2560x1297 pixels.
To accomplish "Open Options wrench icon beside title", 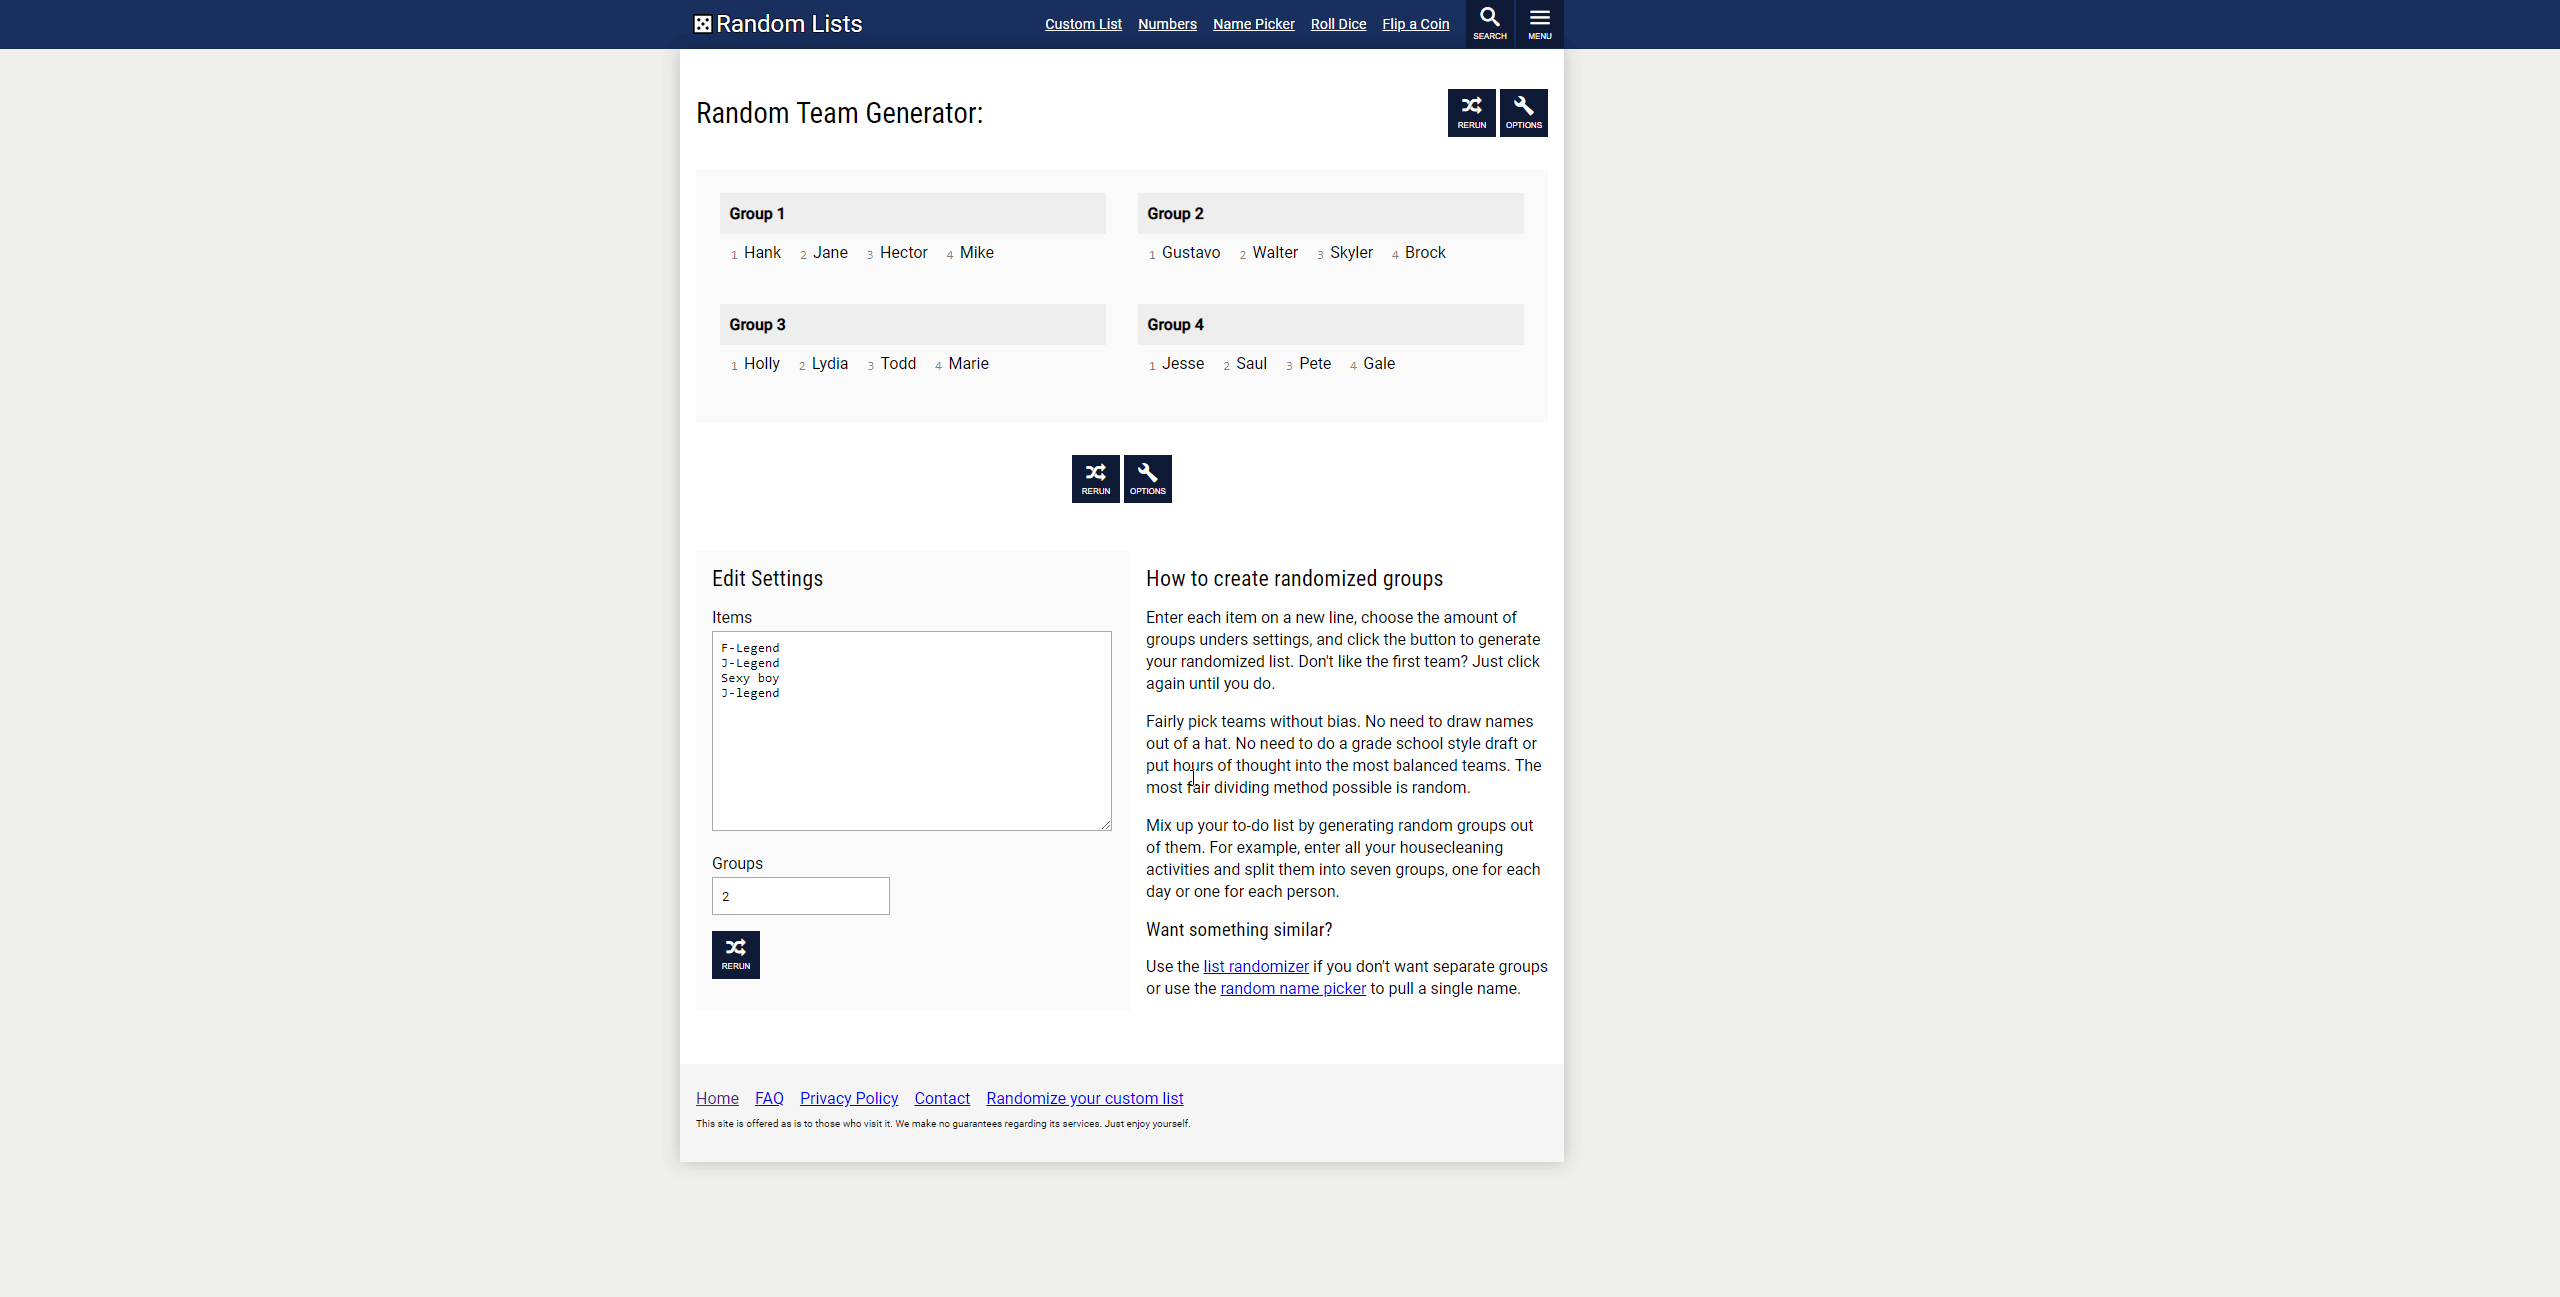I will pos(1523,112).
